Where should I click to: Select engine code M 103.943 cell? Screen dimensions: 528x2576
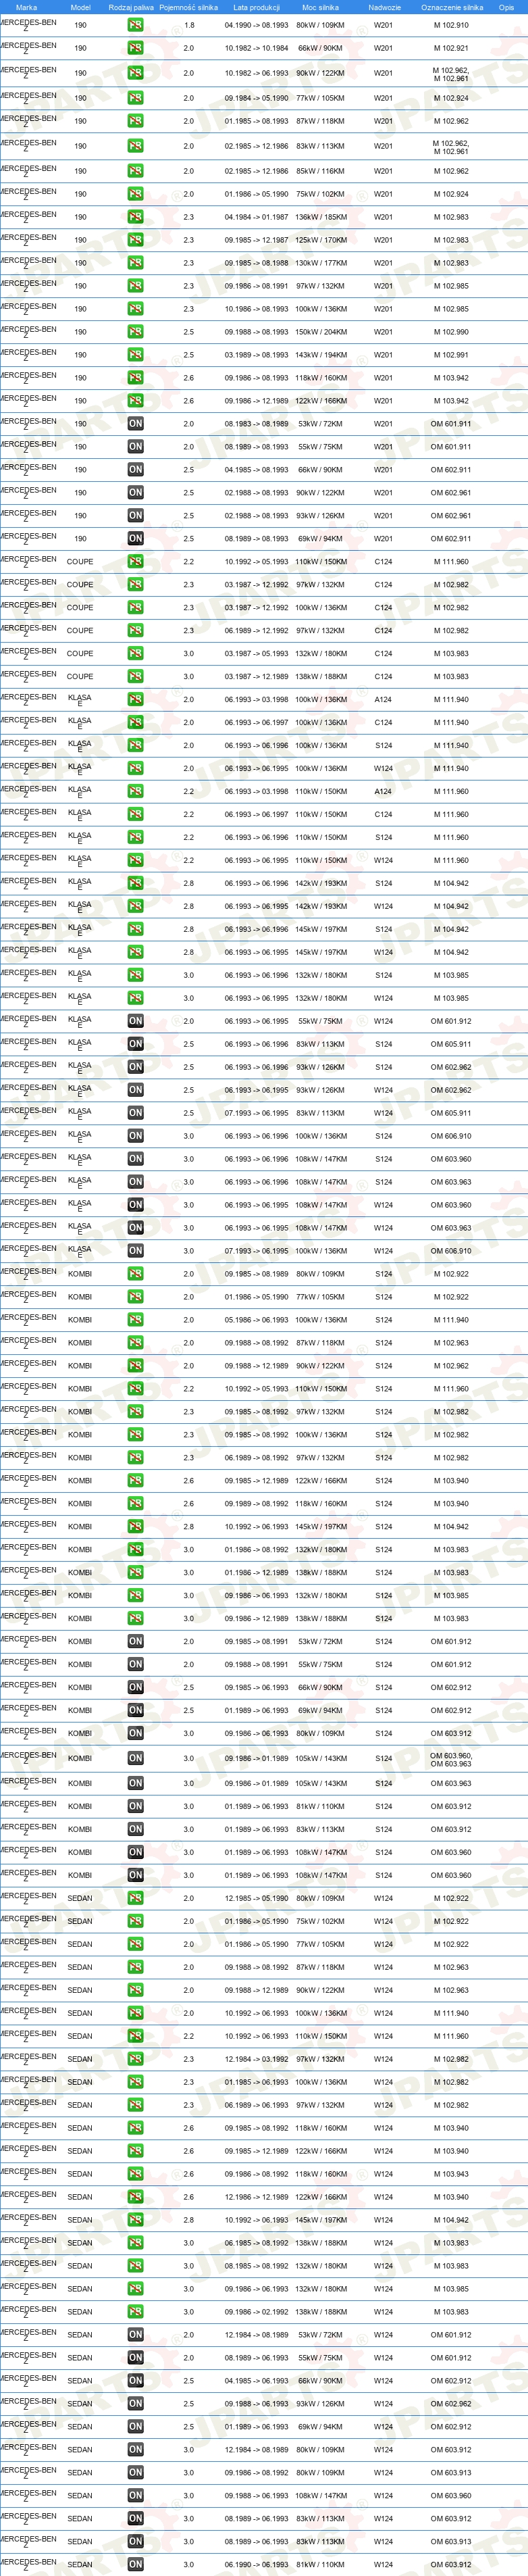pos(451,2175)
